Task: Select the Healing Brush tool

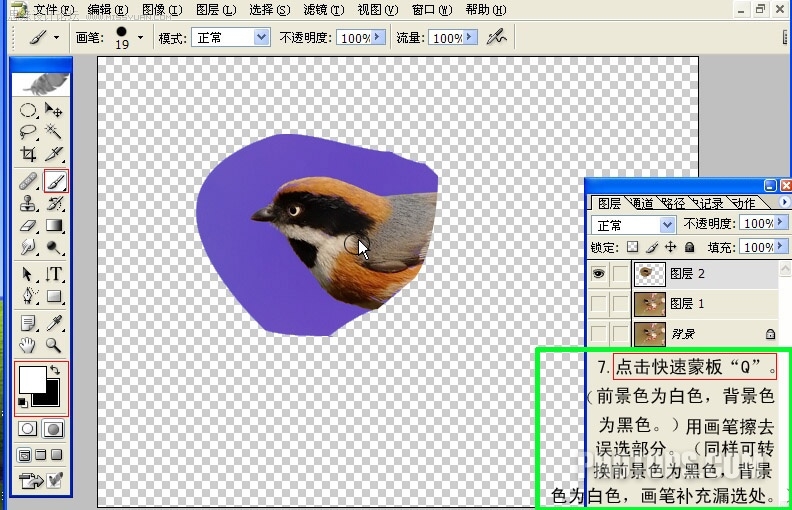Action: coord(28,181)
